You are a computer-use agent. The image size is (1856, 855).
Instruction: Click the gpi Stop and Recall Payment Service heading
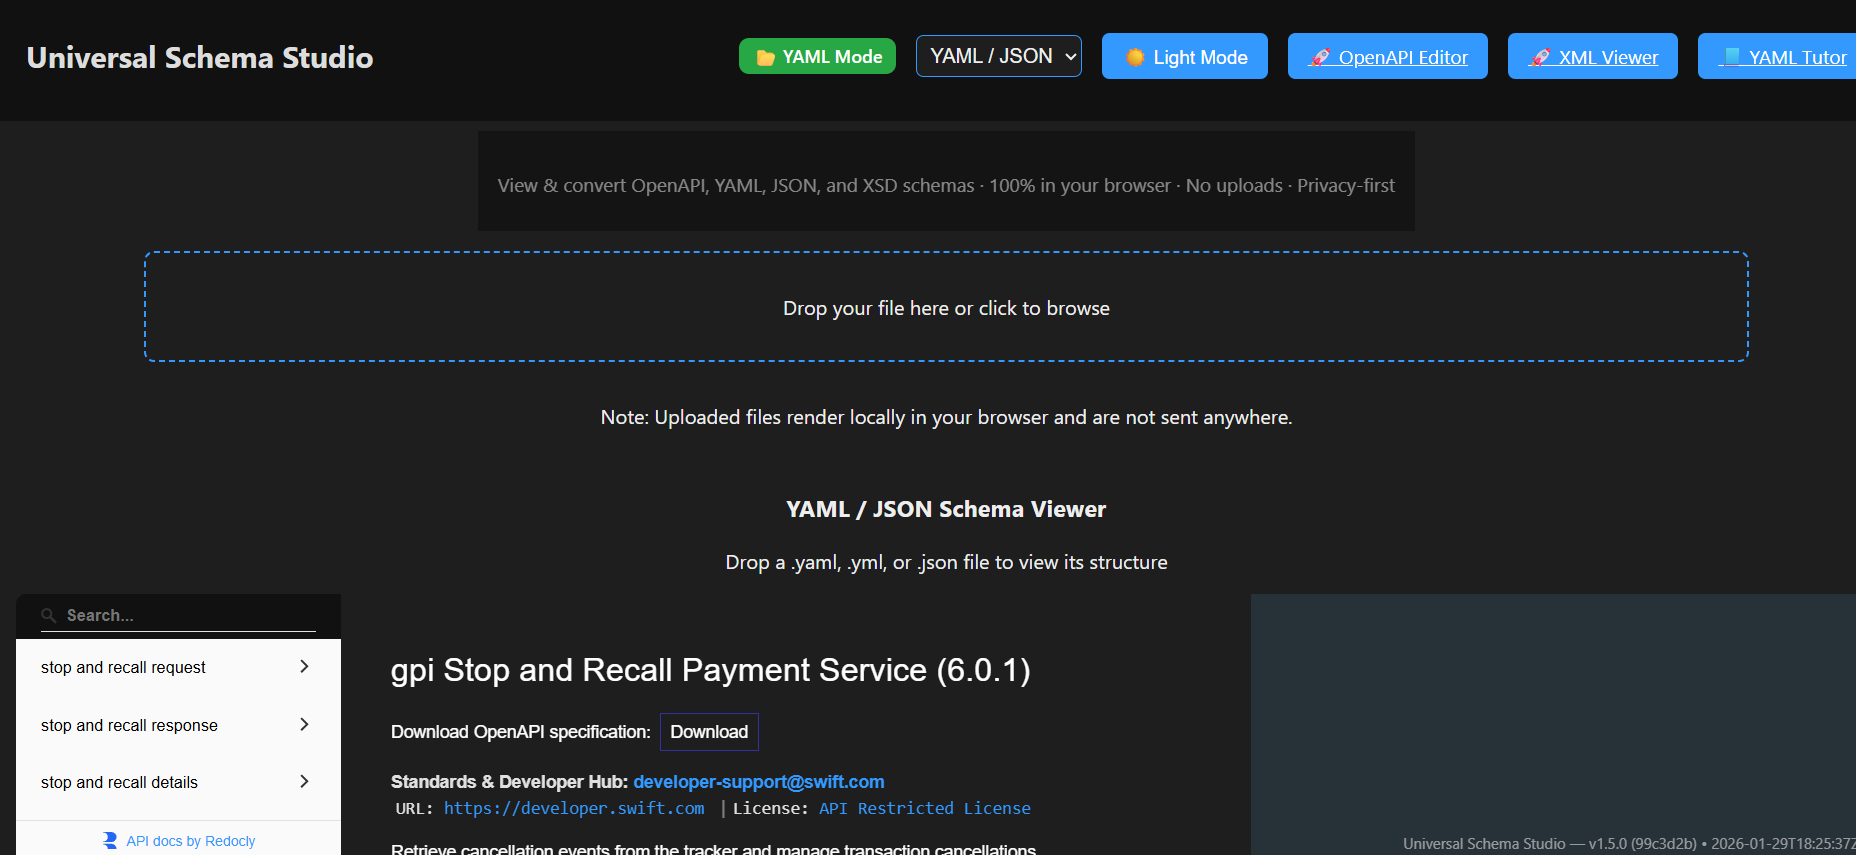point(710,670)
